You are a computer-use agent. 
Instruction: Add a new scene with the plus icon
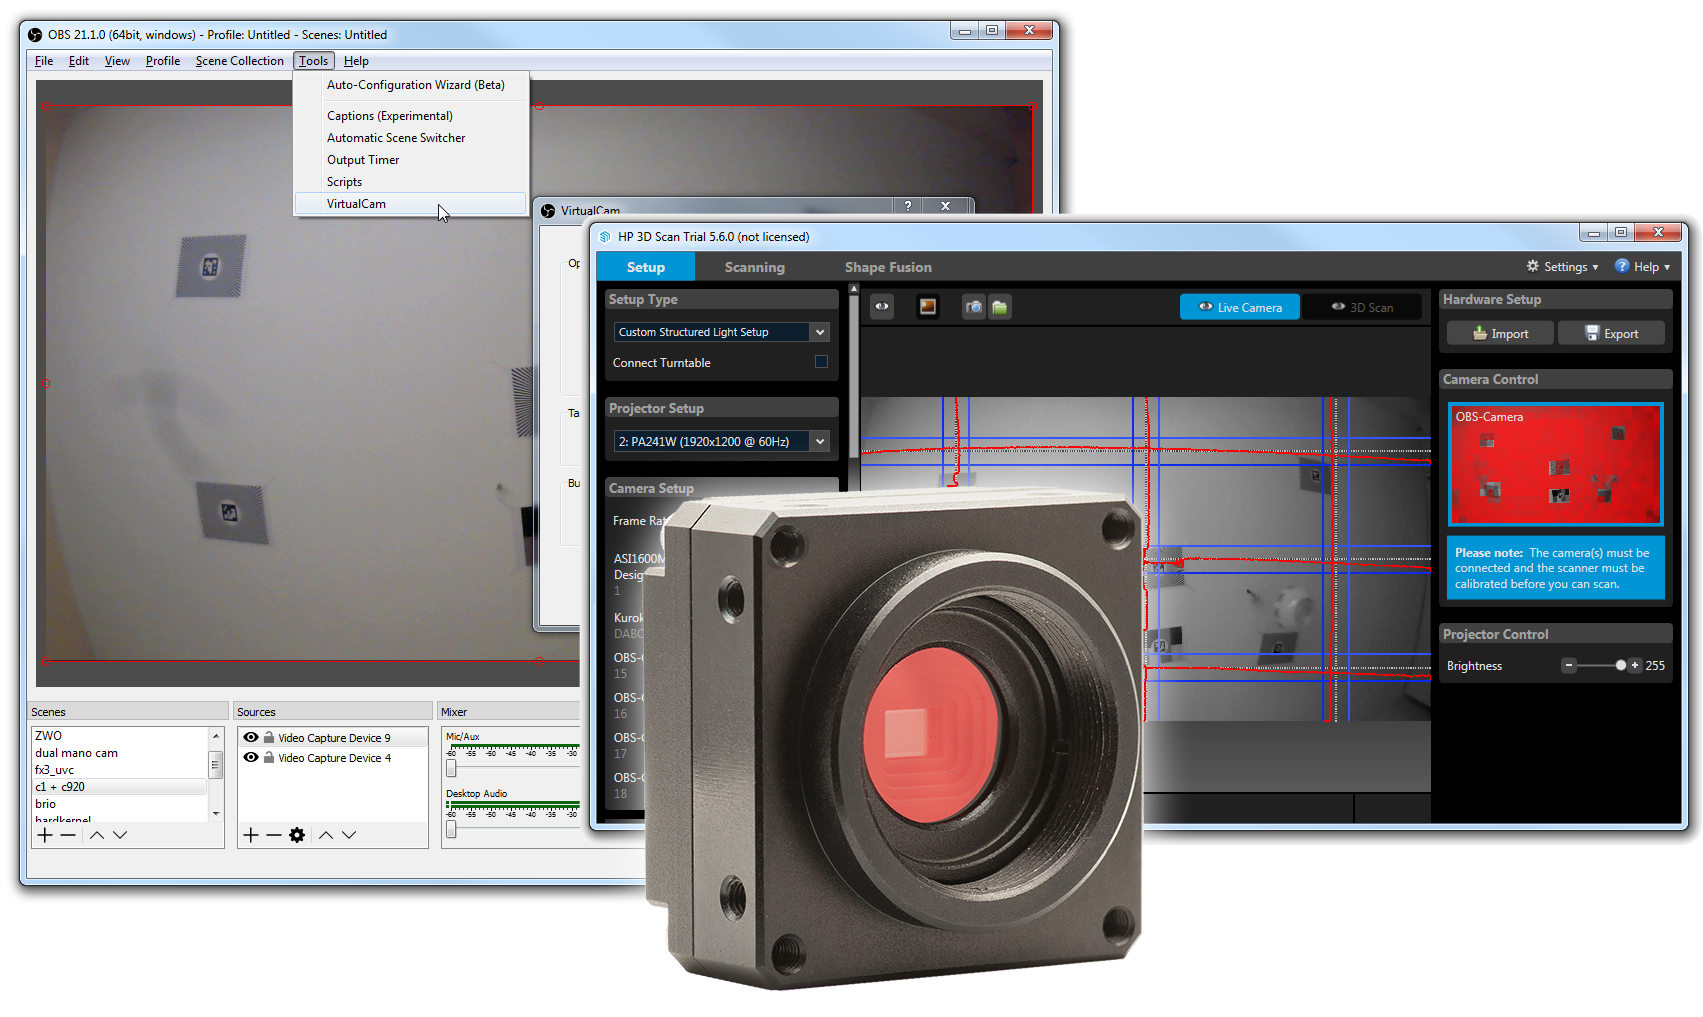tap(45, 835)
